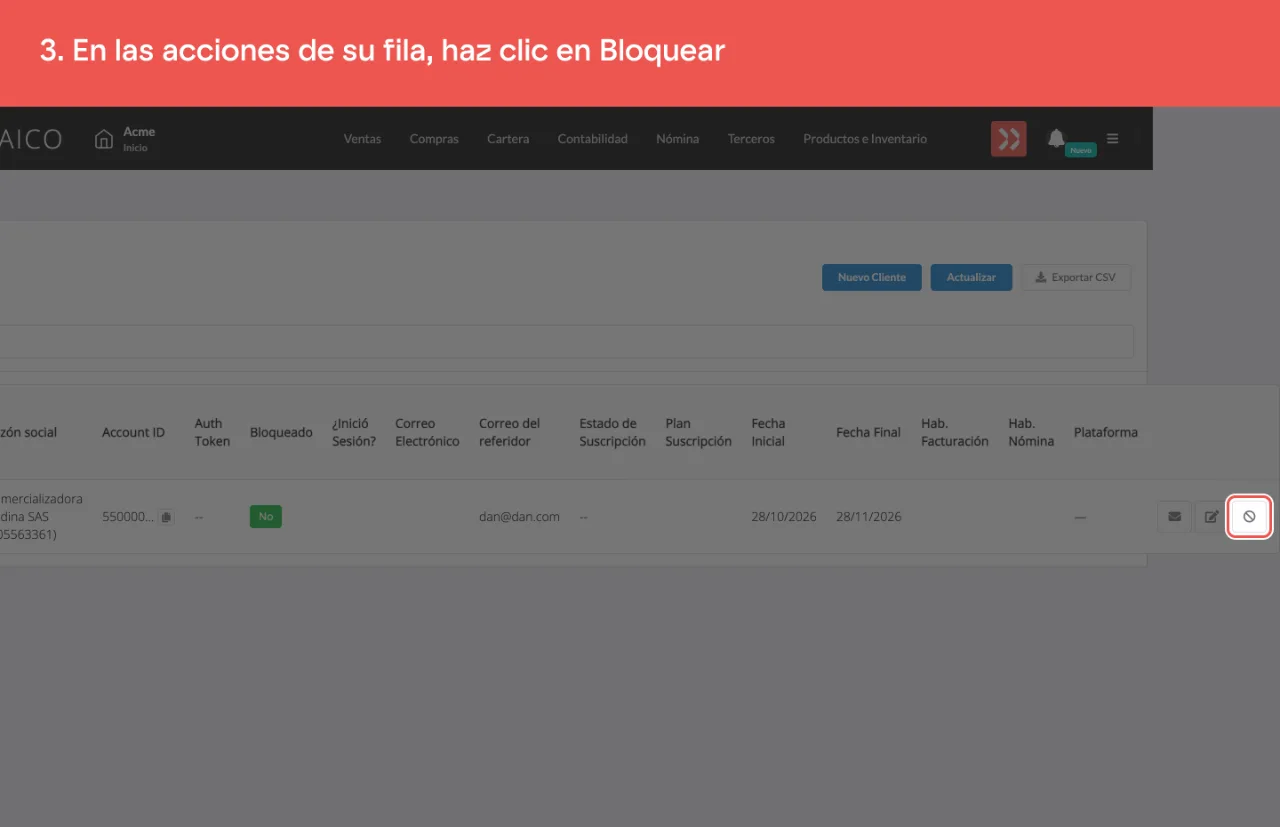Click the Exportar CSV button
This screenshot has width=1280, height=827.
click(1076, 277)
